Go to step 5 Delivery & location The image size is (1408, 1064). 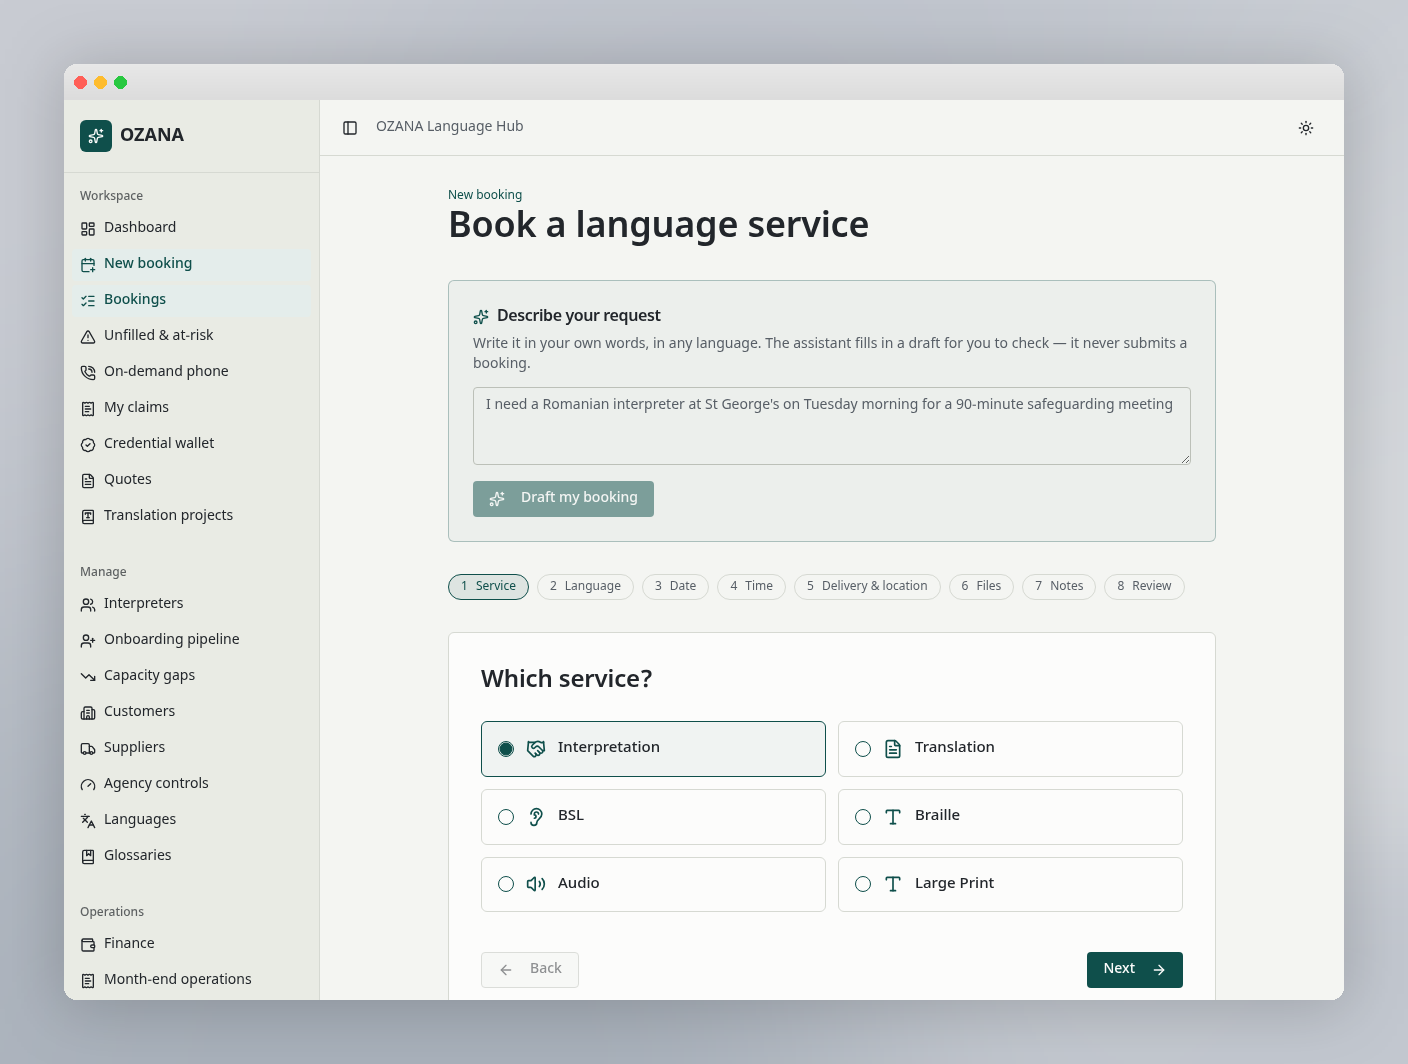867,587
